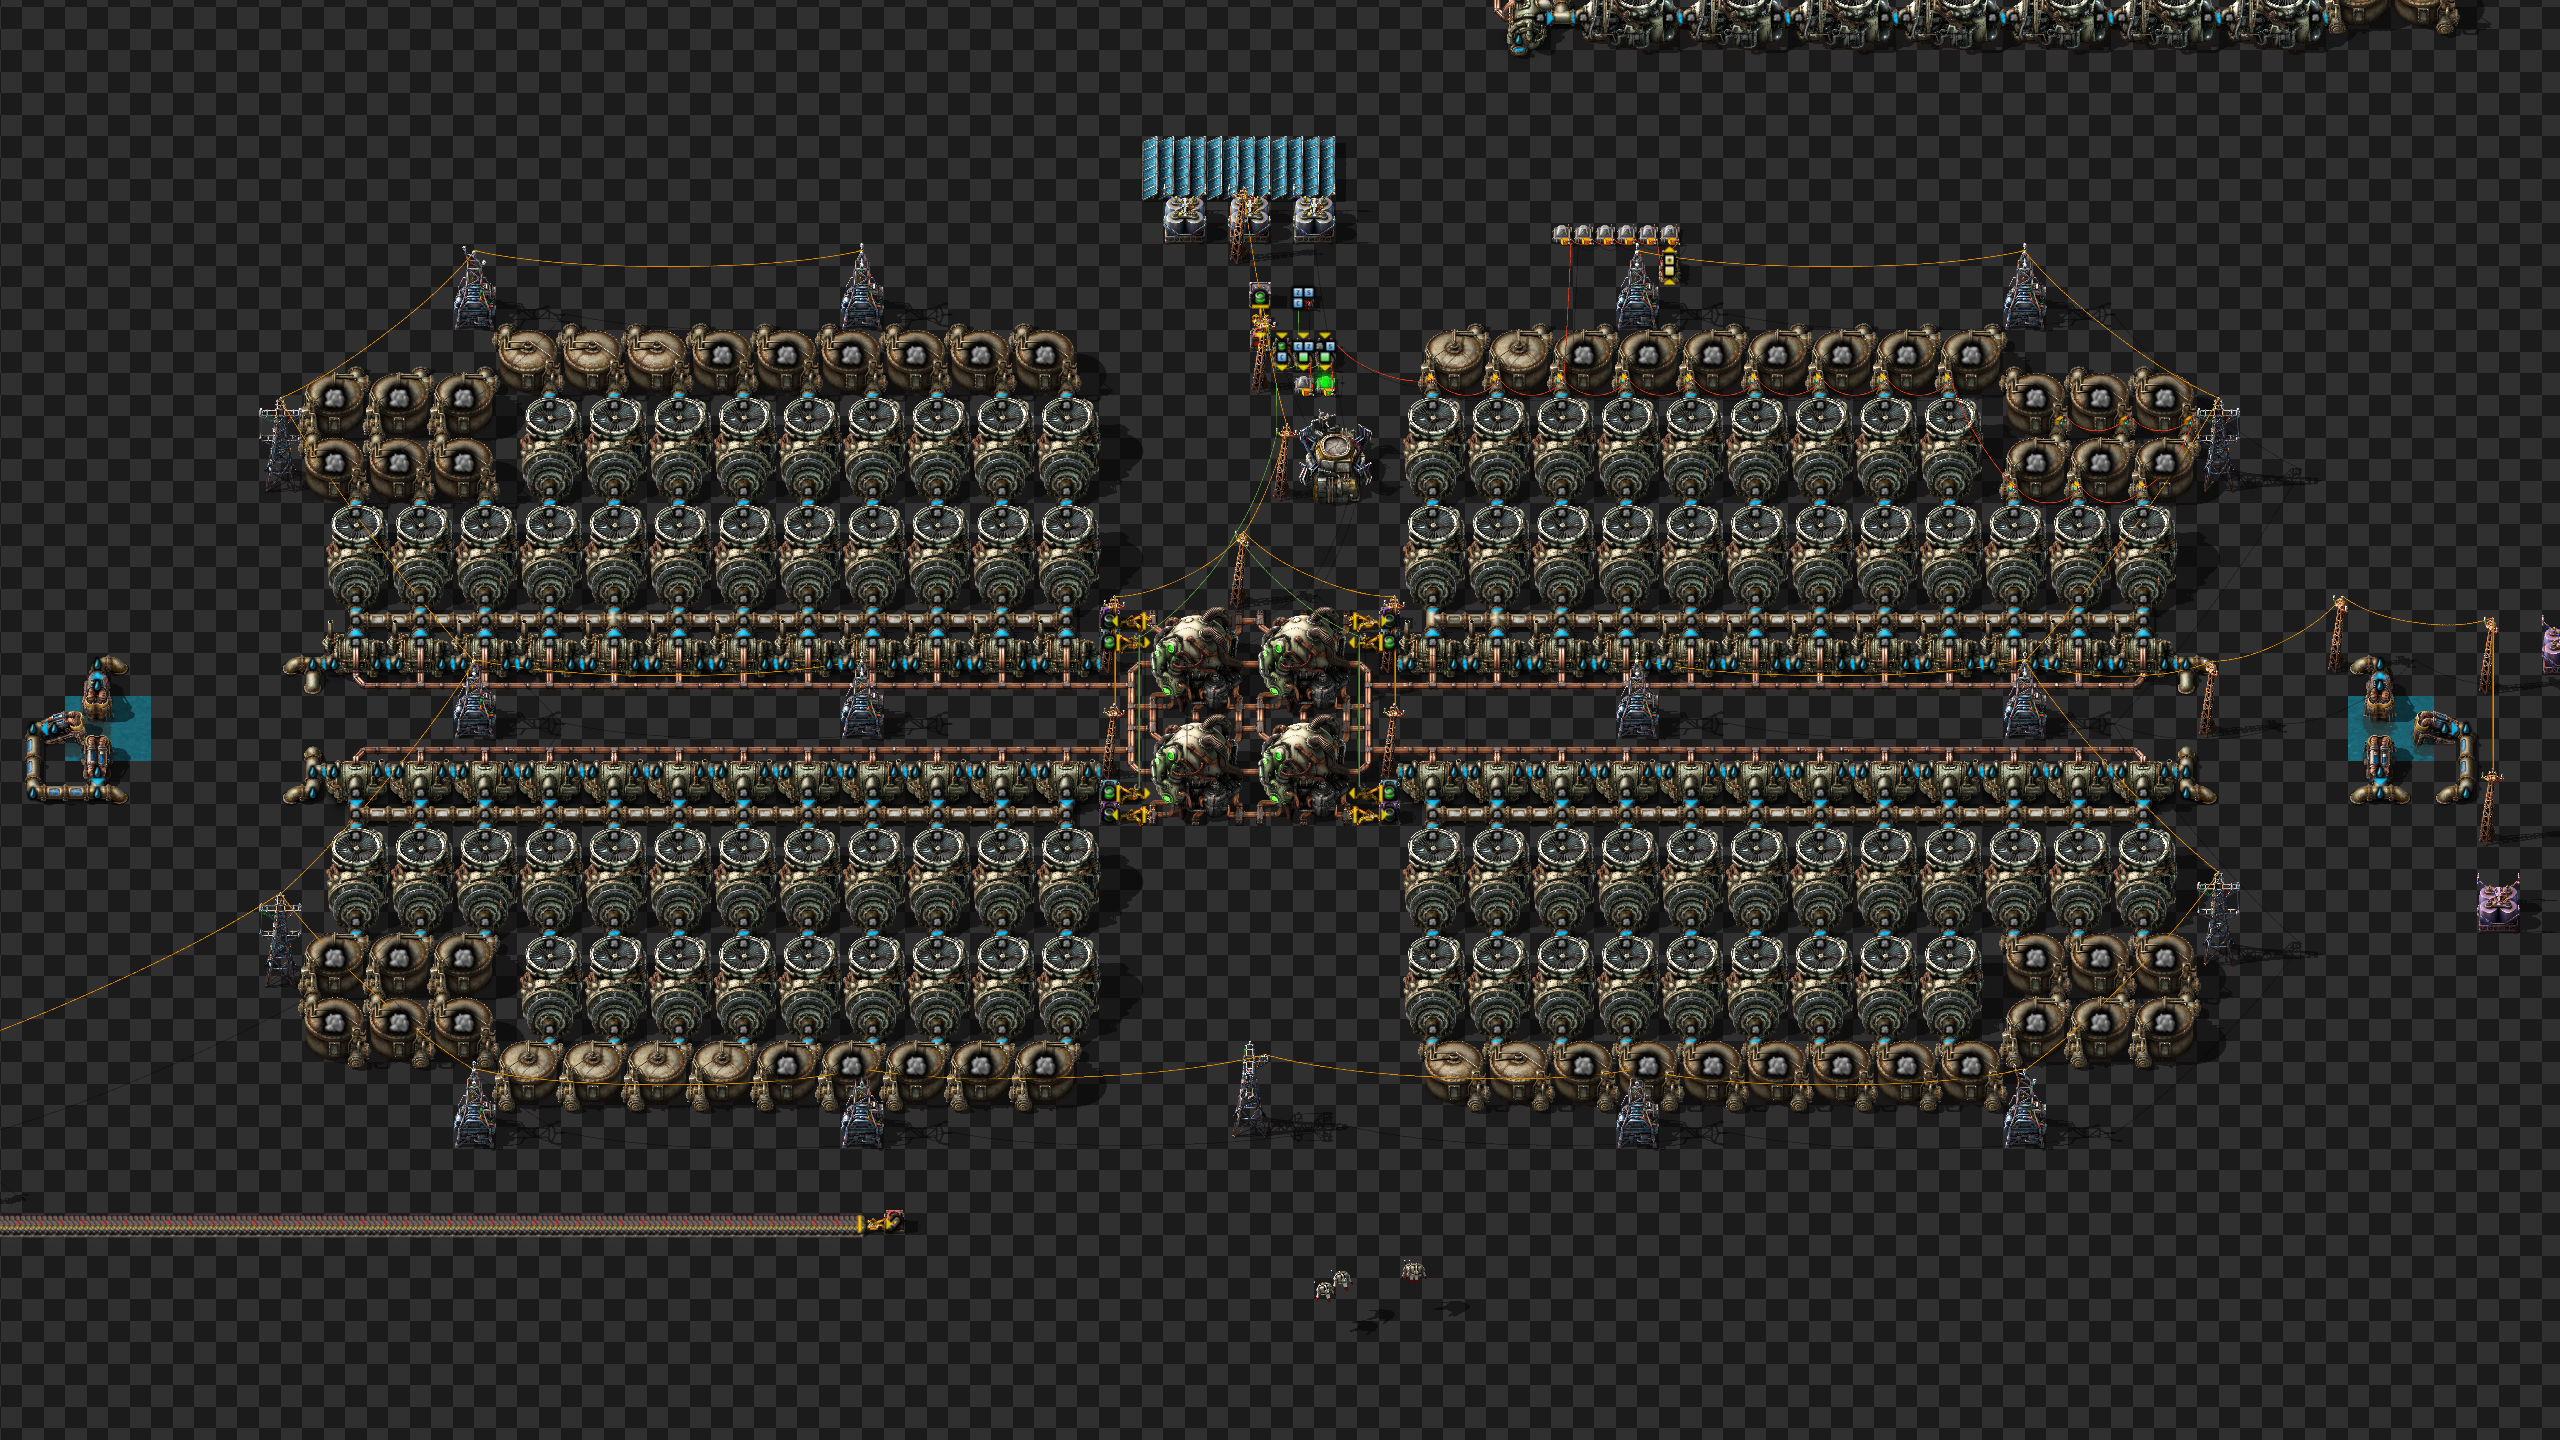Open the chest showing a green fuel cell
2560x1440 pixels.
pyautogui.click(x=1260, y=296)
